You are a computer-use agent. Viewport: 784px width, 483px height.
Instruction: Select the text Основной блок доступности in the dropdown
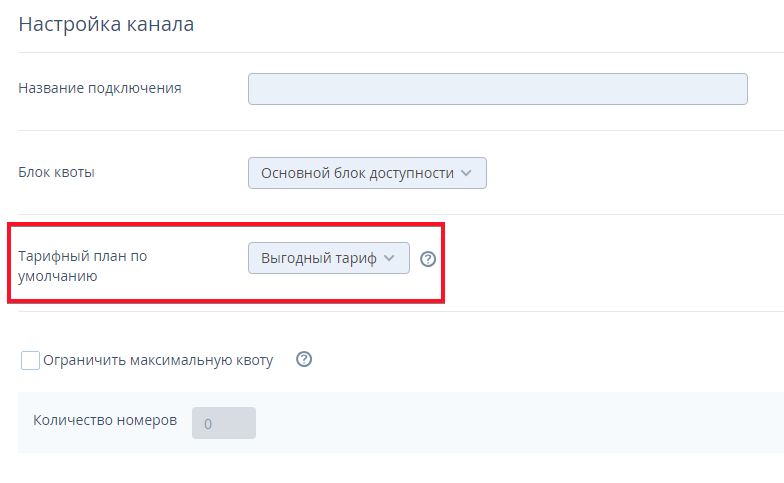(x=357, y=173)
